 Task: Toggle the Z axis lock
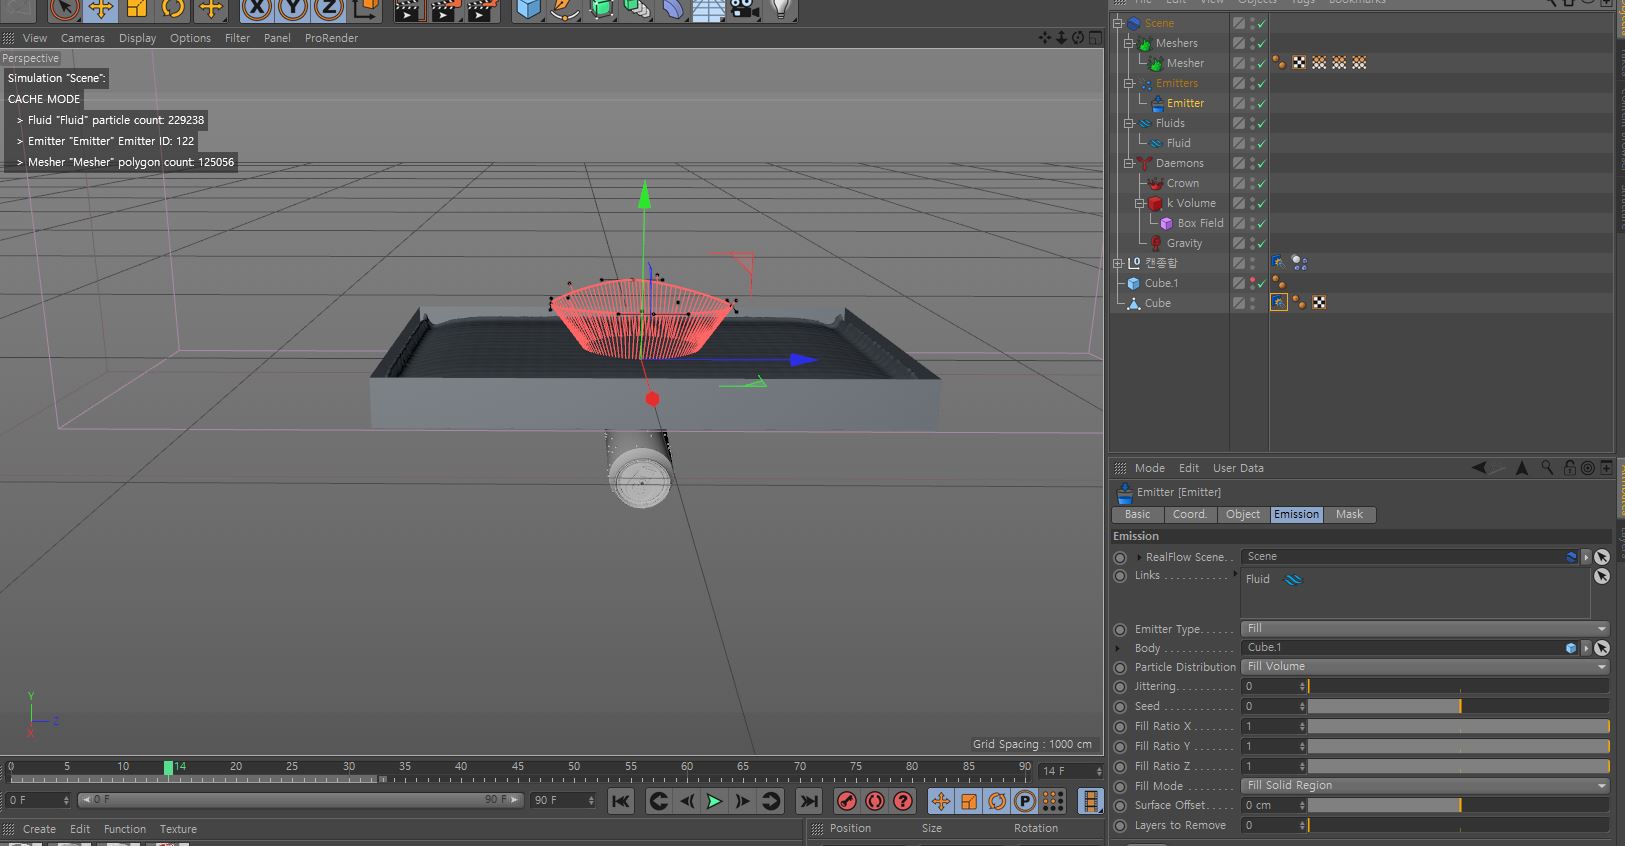pyautogui.click(x=329, y=9)
